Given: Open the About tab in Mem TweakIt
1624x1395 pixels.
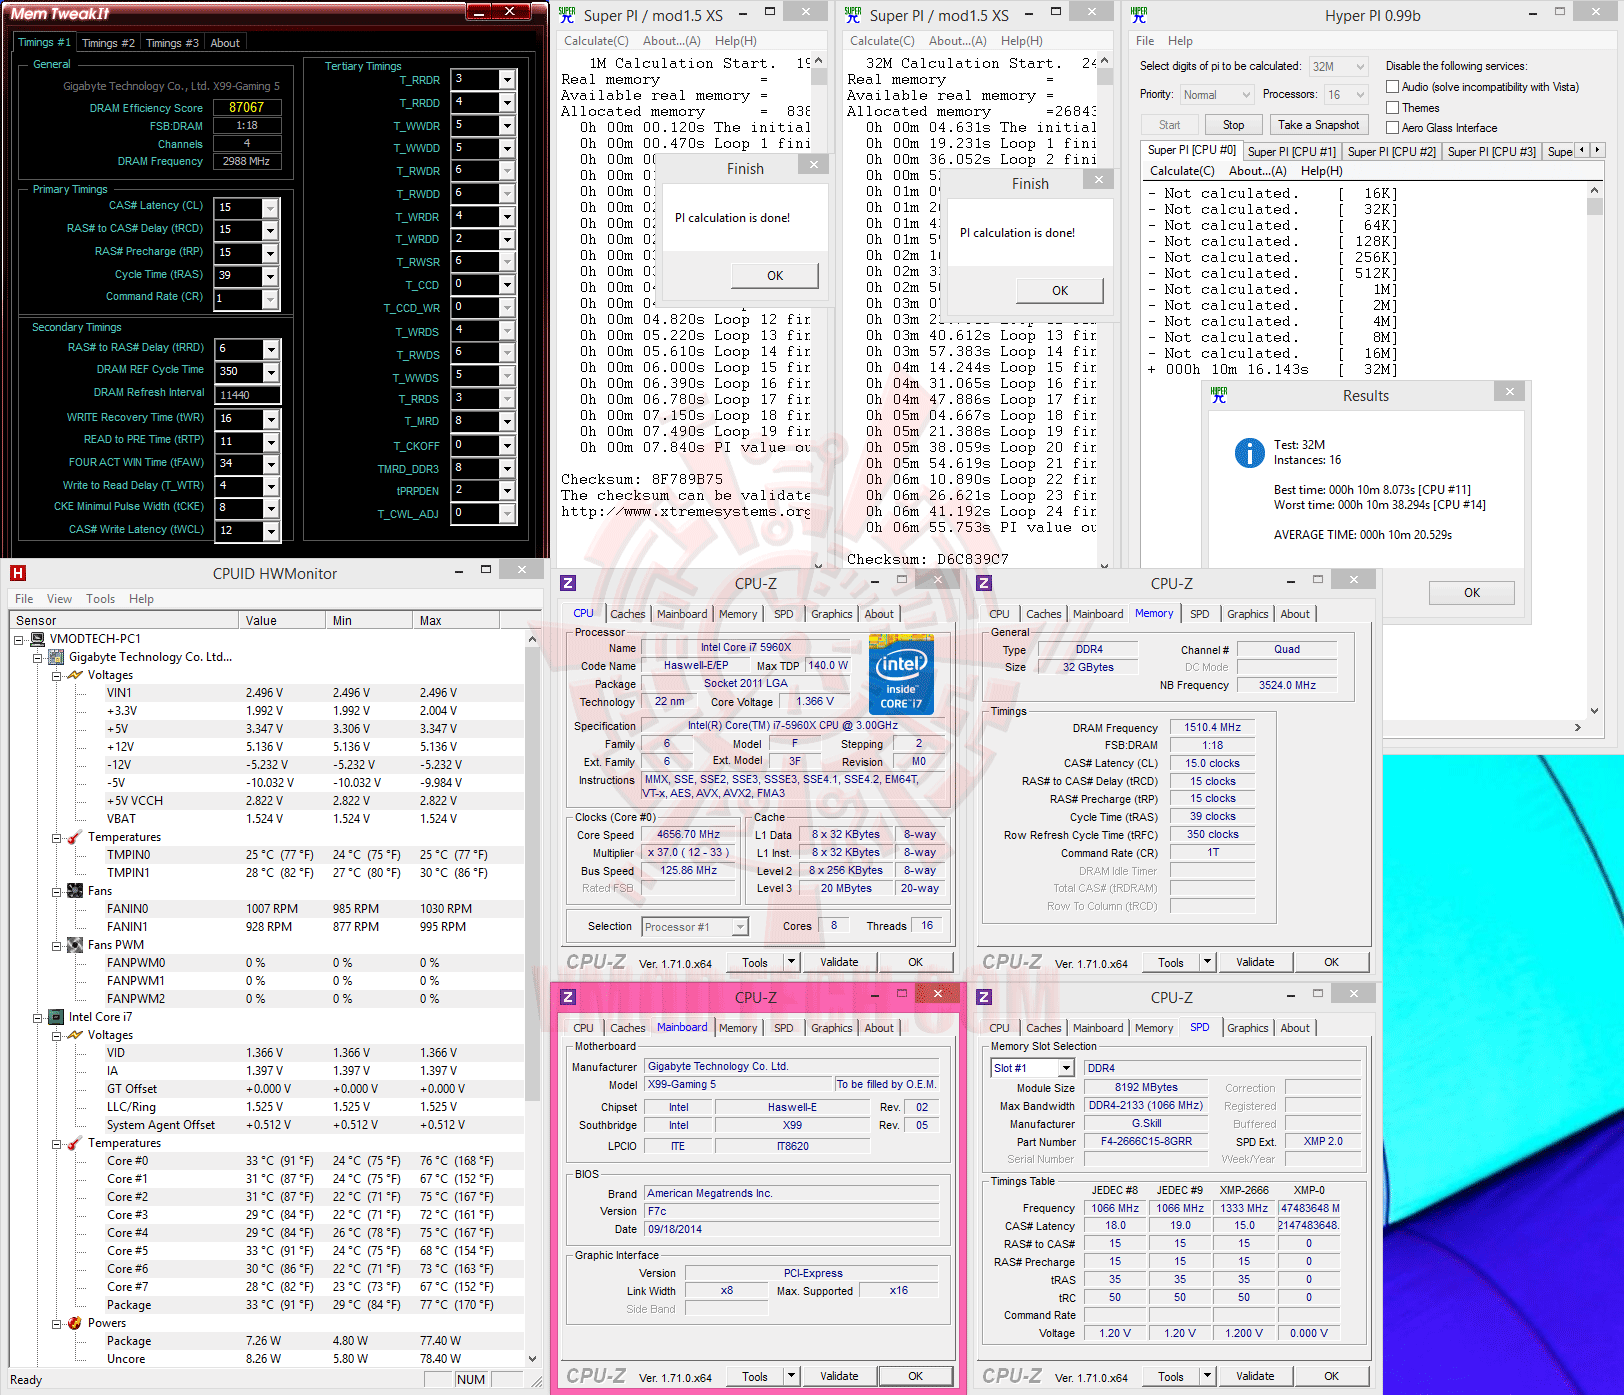Looking at the screenshot, I should point(225,43).
